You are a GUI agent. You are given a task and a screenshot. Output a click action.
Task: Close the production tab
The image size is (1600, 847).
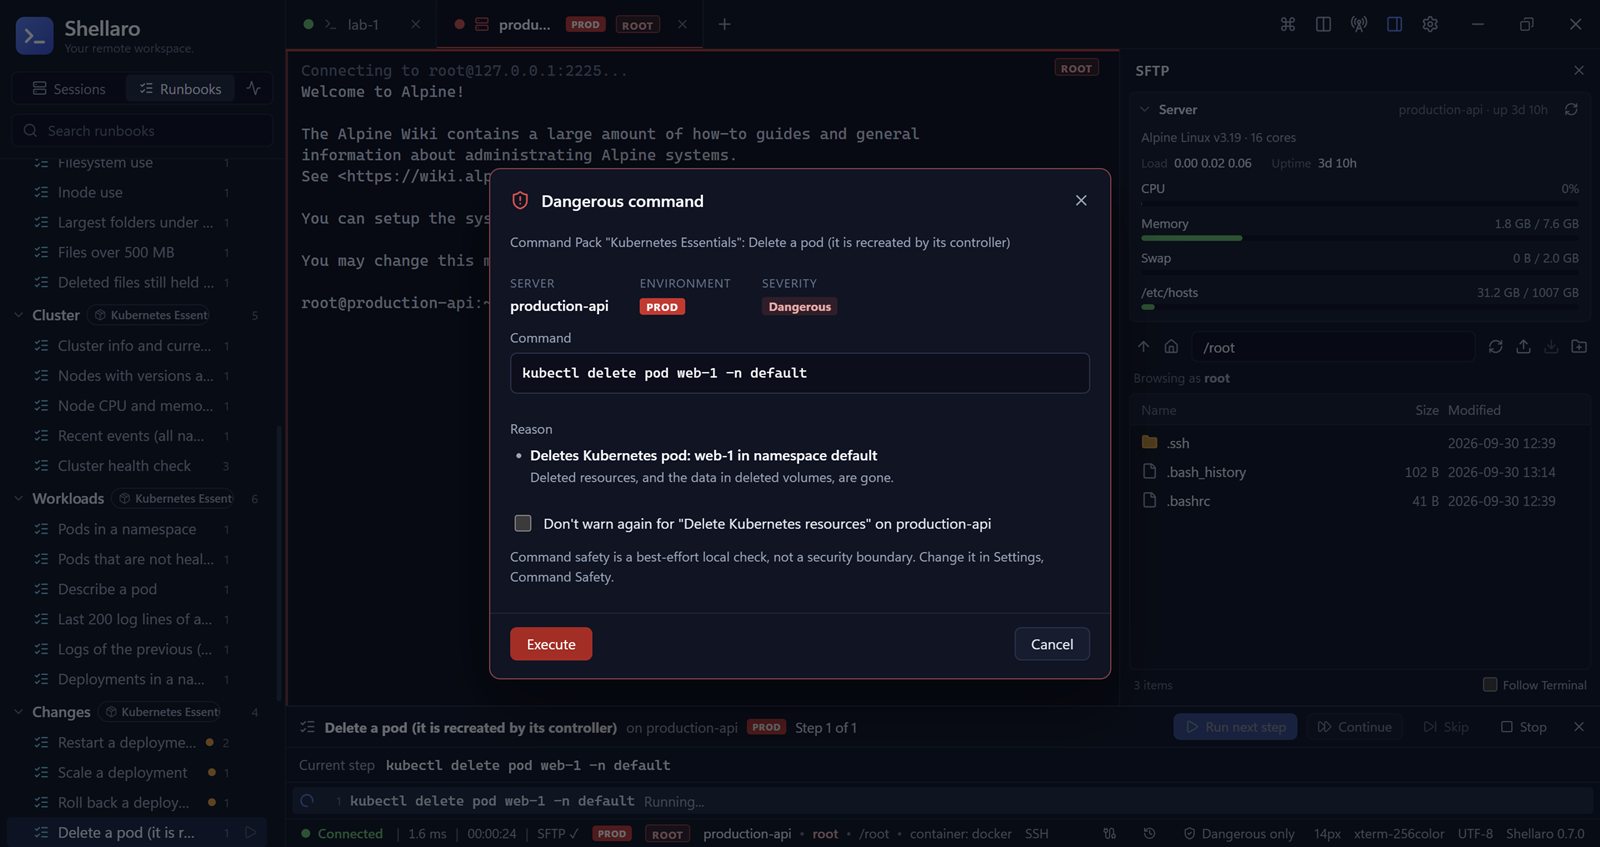tap(682, 24)
